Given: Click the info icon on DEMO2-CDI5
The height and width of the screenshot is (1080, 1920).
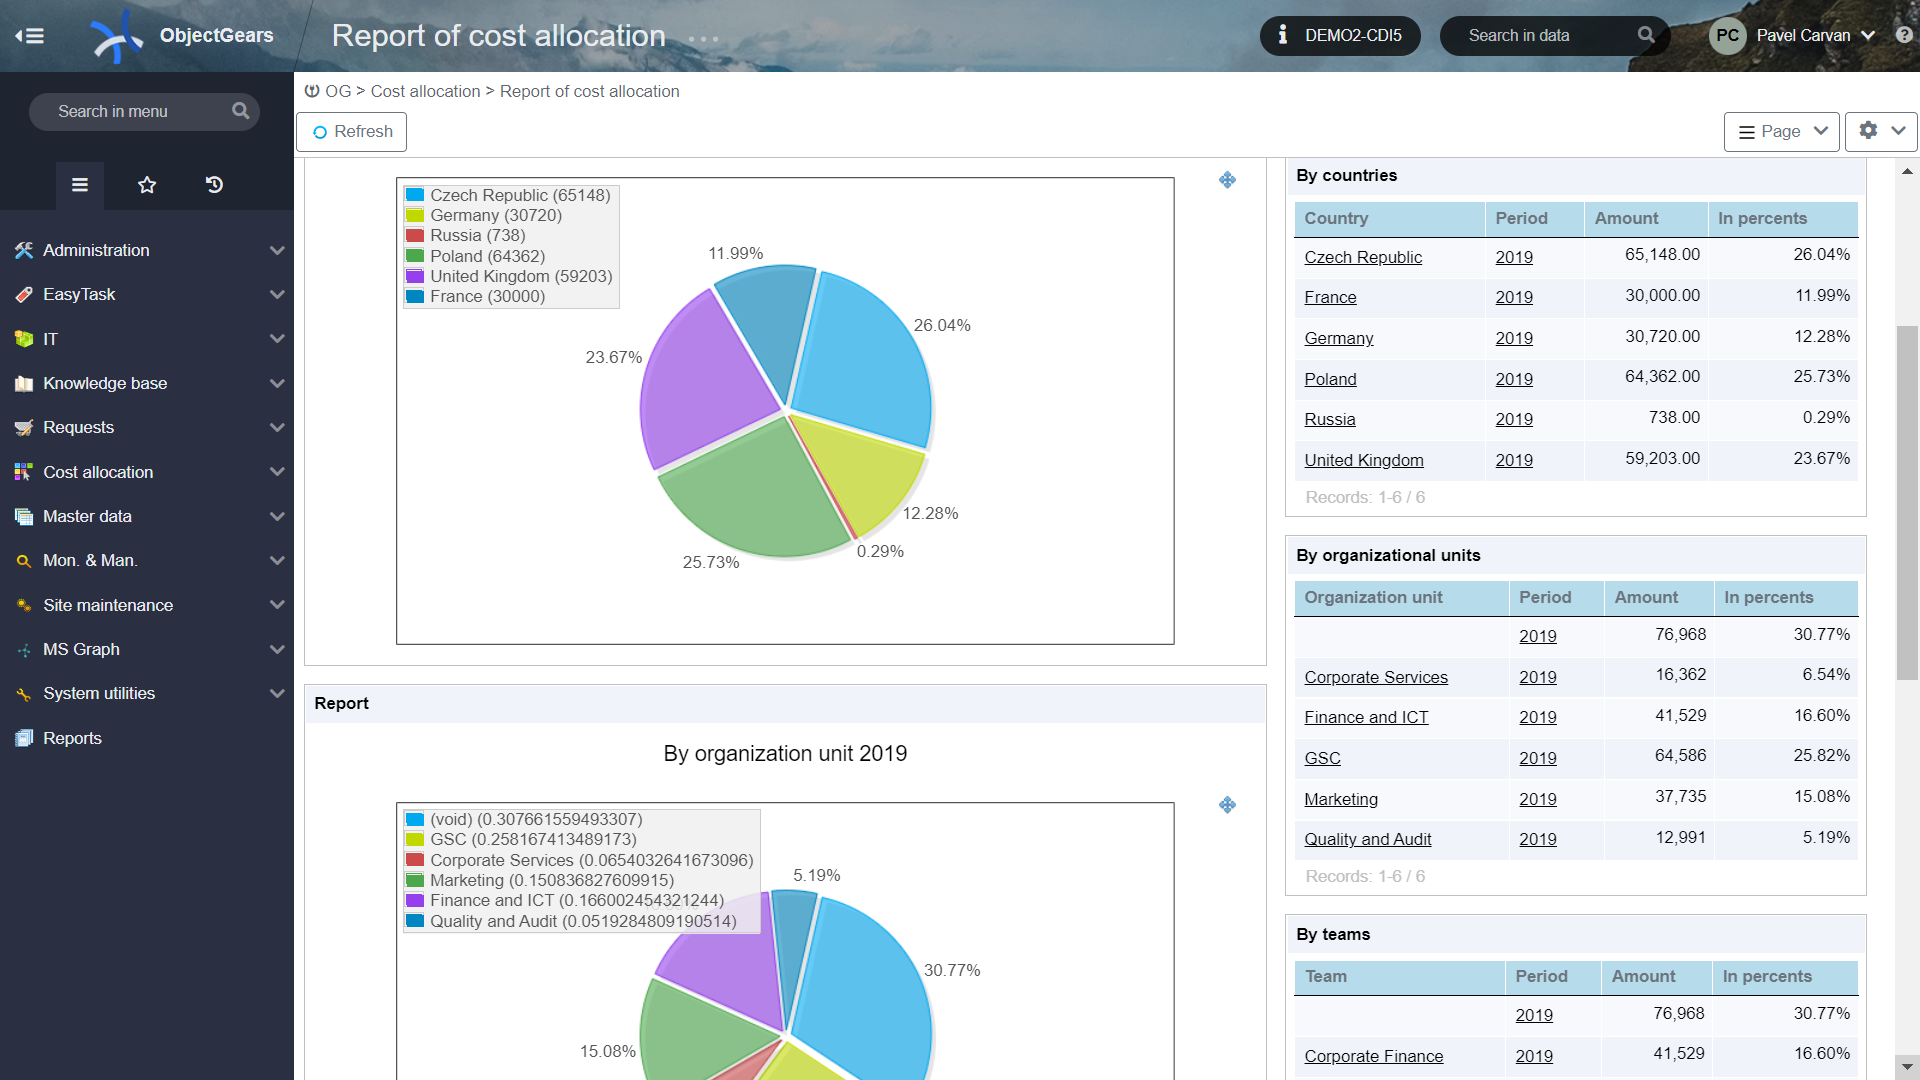Looking at the screenshot, I should 1282,35.
